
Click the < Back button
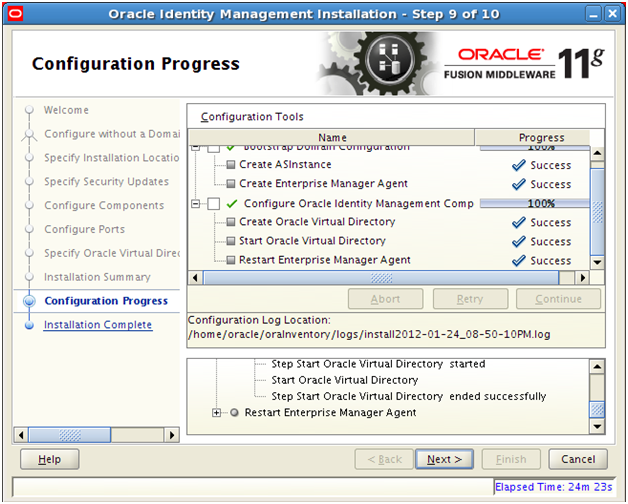click(384, 459)
